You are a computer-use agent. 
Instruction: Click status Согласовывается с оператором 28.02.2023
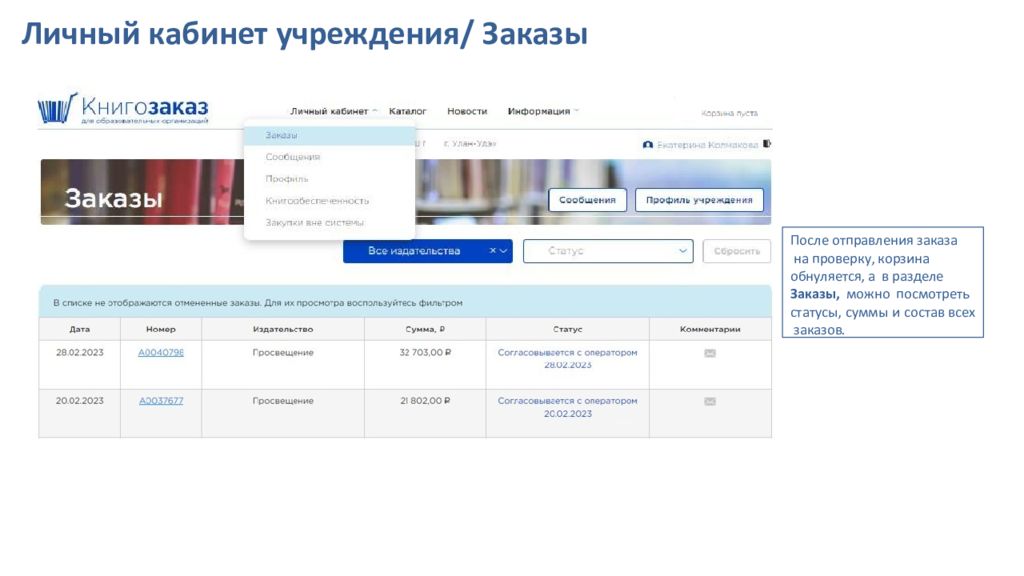click(x=568, y=359)
